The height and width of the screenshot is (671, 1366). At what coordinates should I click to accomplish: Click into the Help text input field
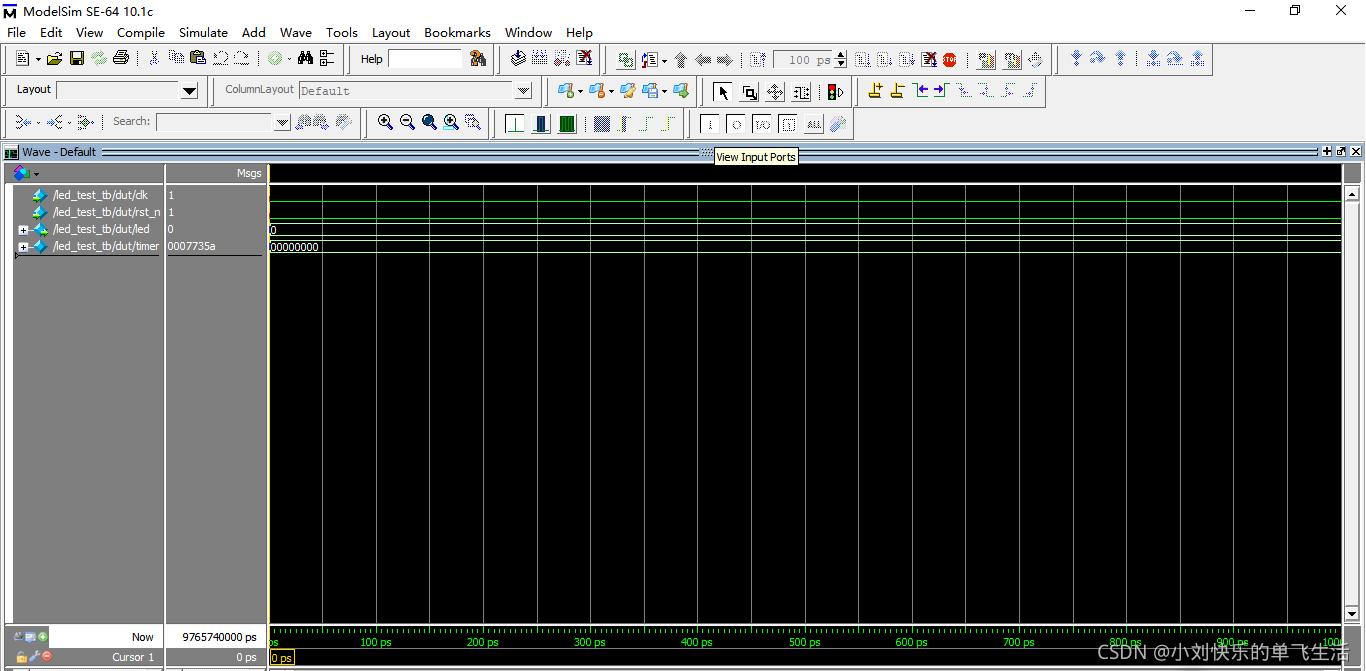[425, 59]
